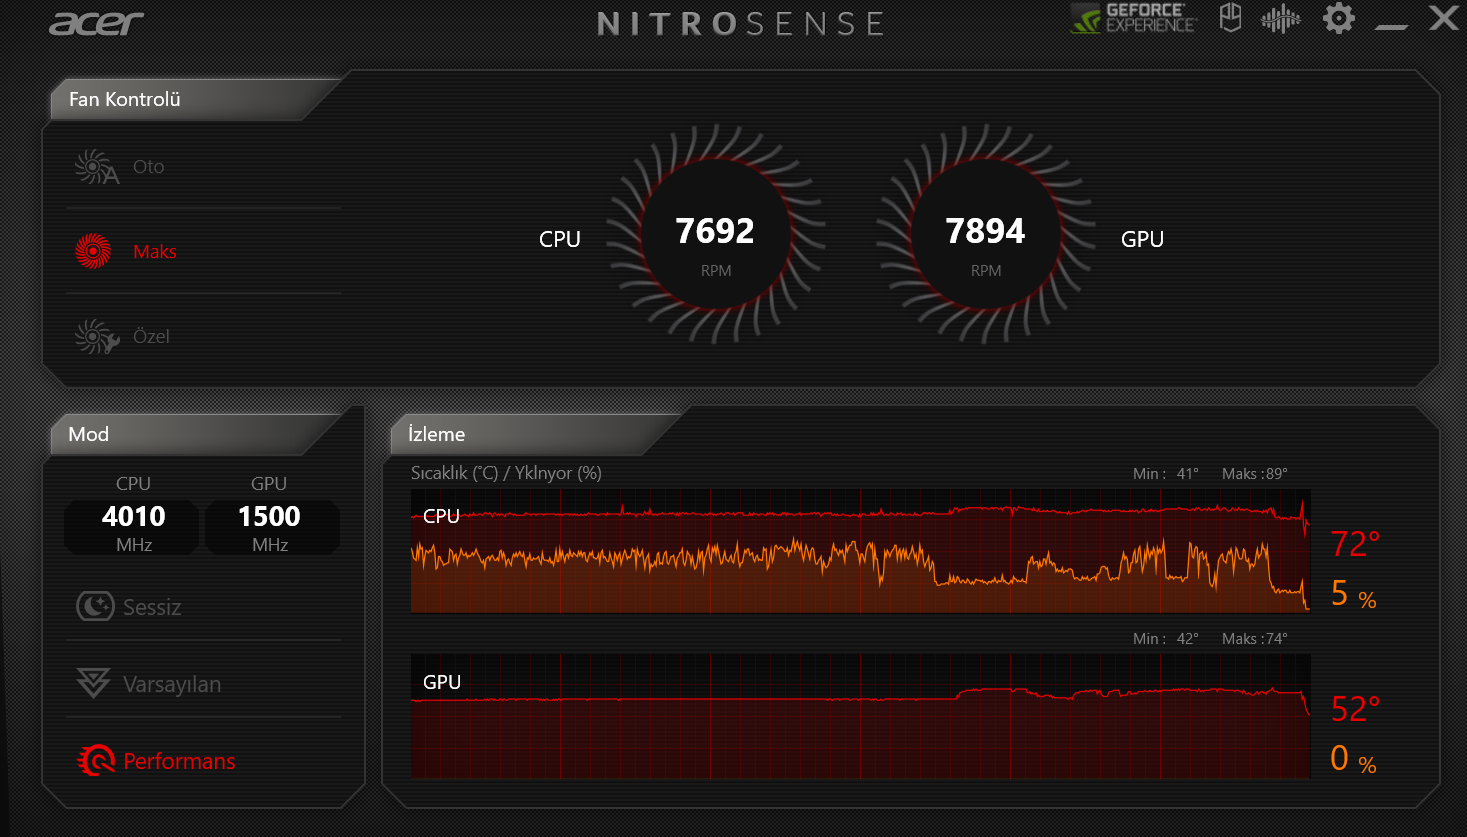Click the GPU graph 'Min : 42°' value
This screenshot has width=1467, height=837.
click(1166, 639)
